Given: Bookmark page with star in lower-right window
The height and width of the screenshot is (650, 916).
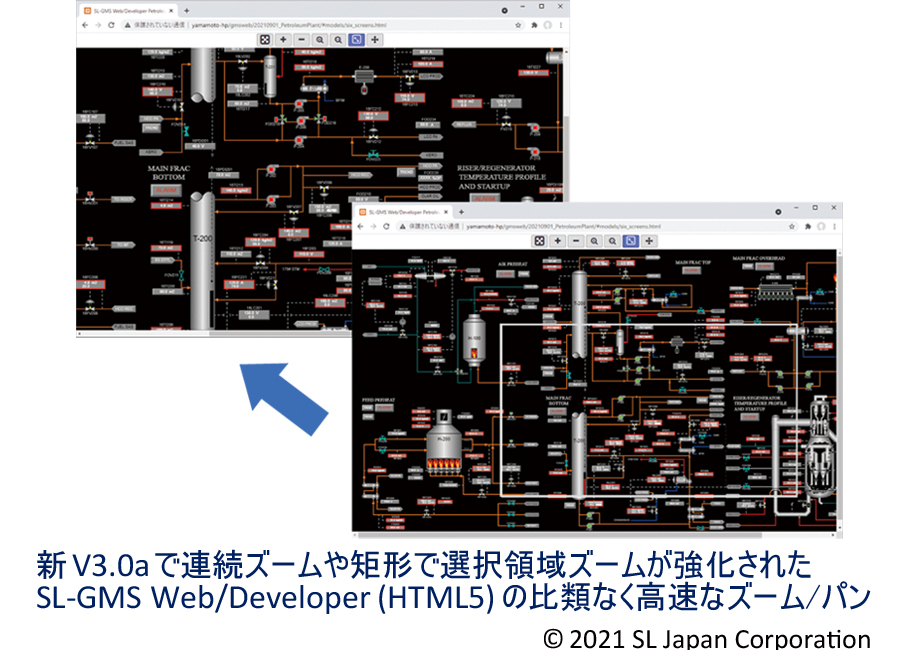Looking at the screenshot, I should [792, 226].
